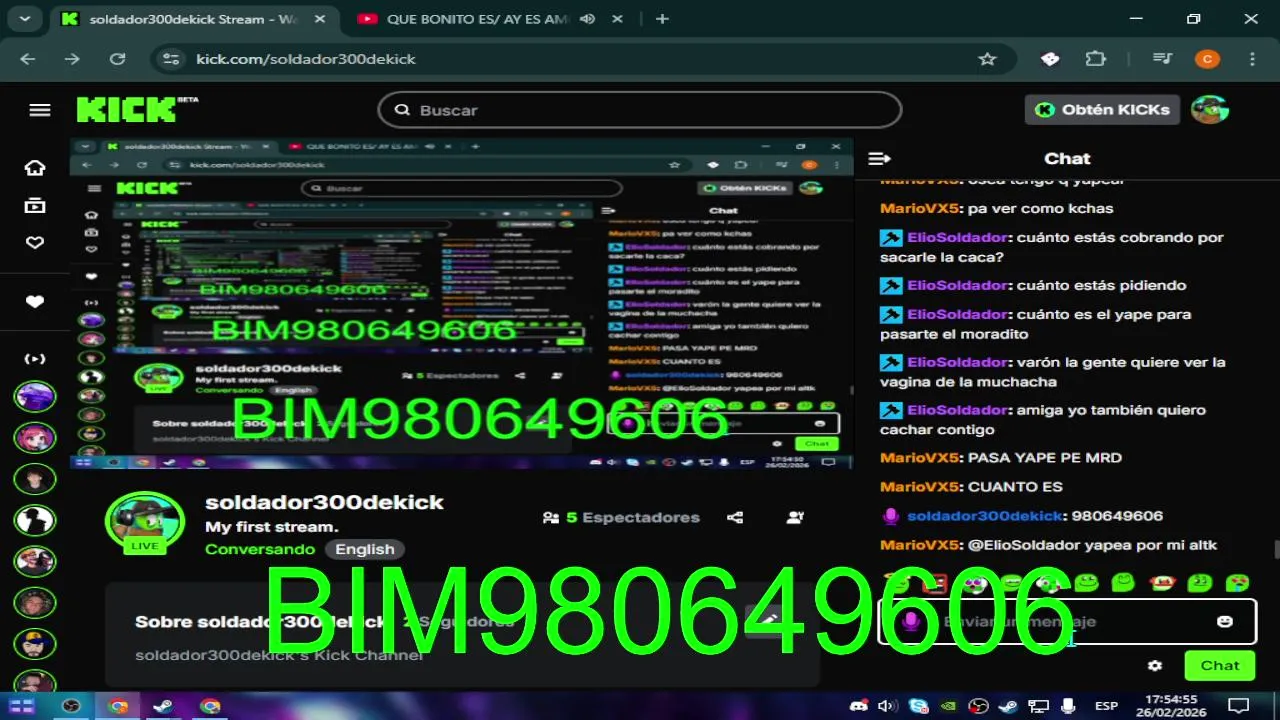Click the share icon beside Espectadores

coord(735,517)
